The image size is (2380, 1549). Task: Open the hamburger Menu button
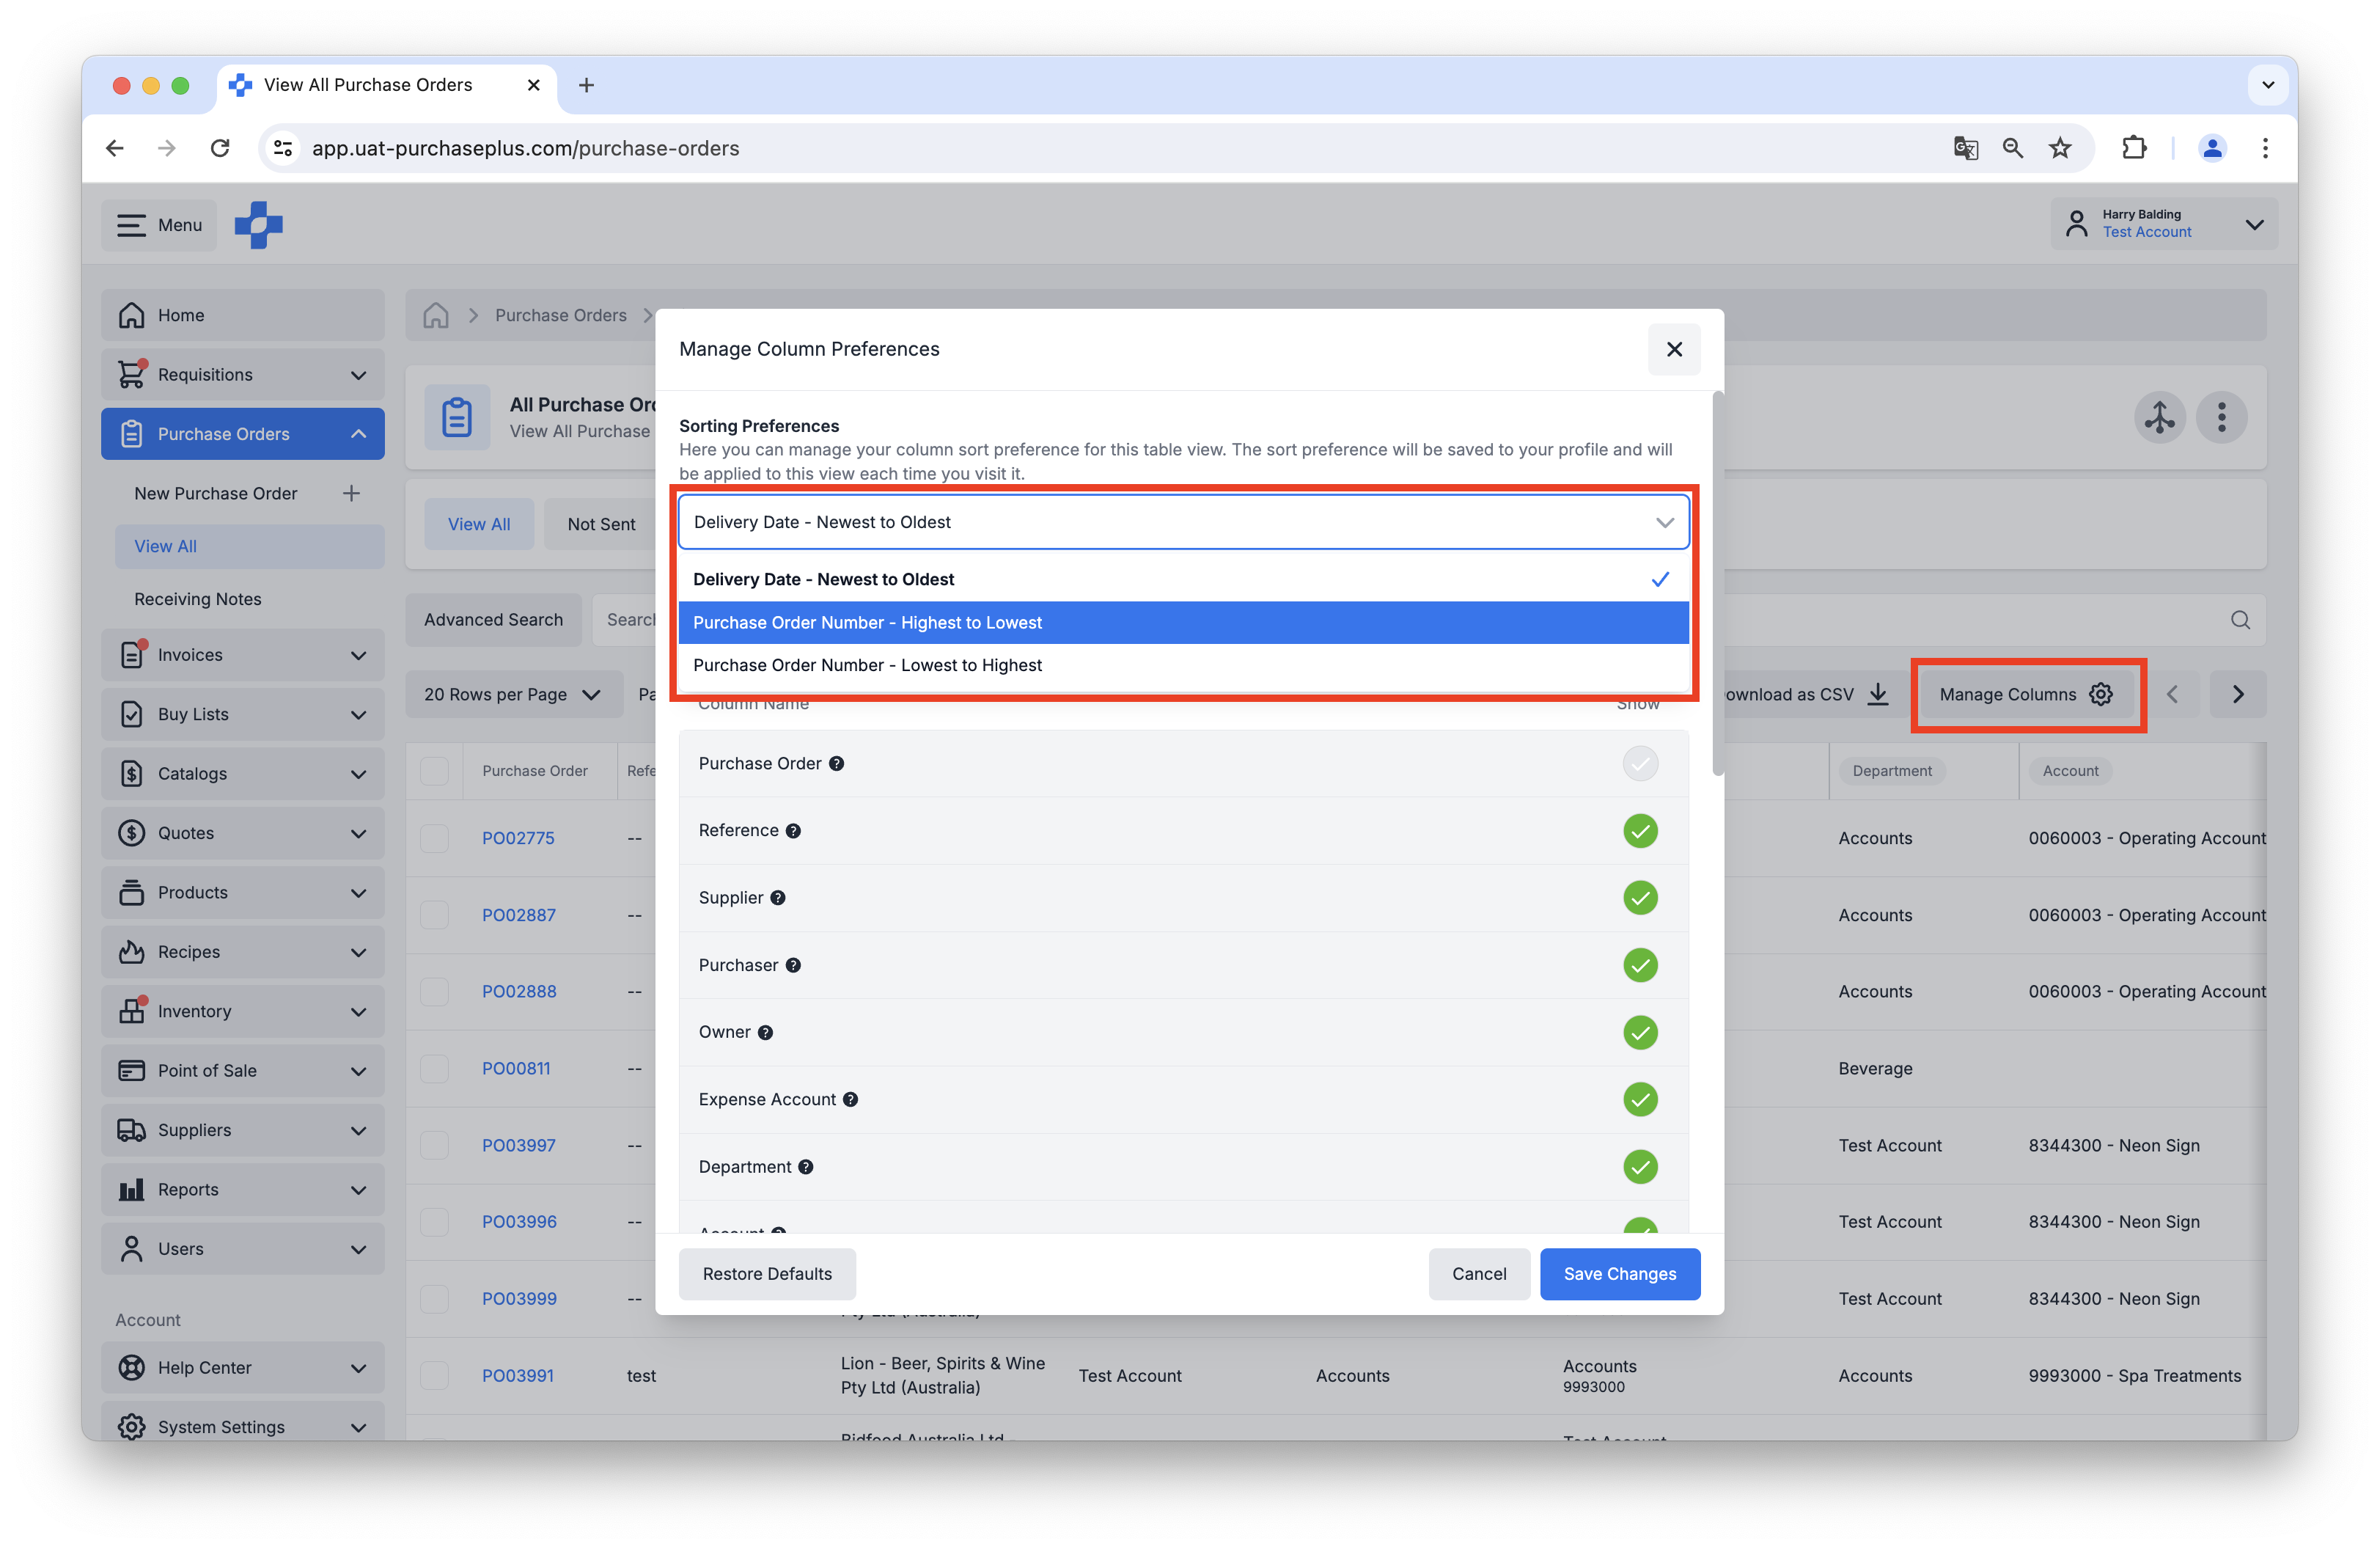(159, 225)
